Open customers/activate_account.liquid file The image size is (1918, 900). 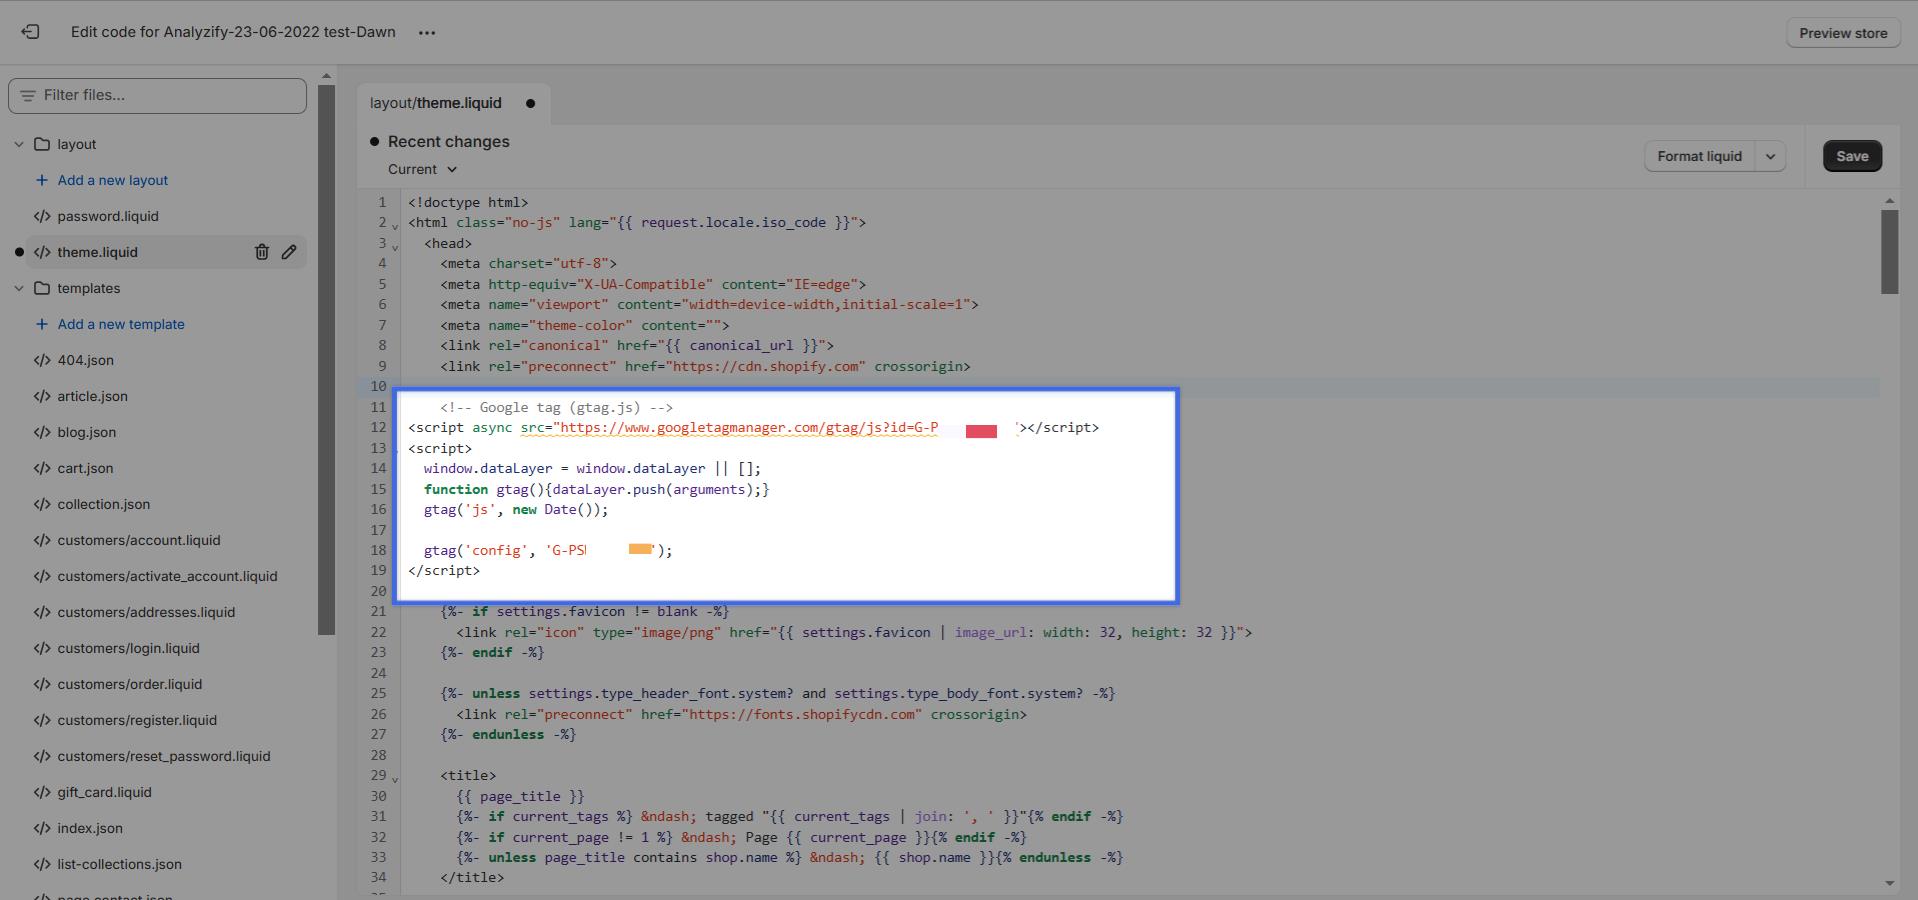click(167, 576)
